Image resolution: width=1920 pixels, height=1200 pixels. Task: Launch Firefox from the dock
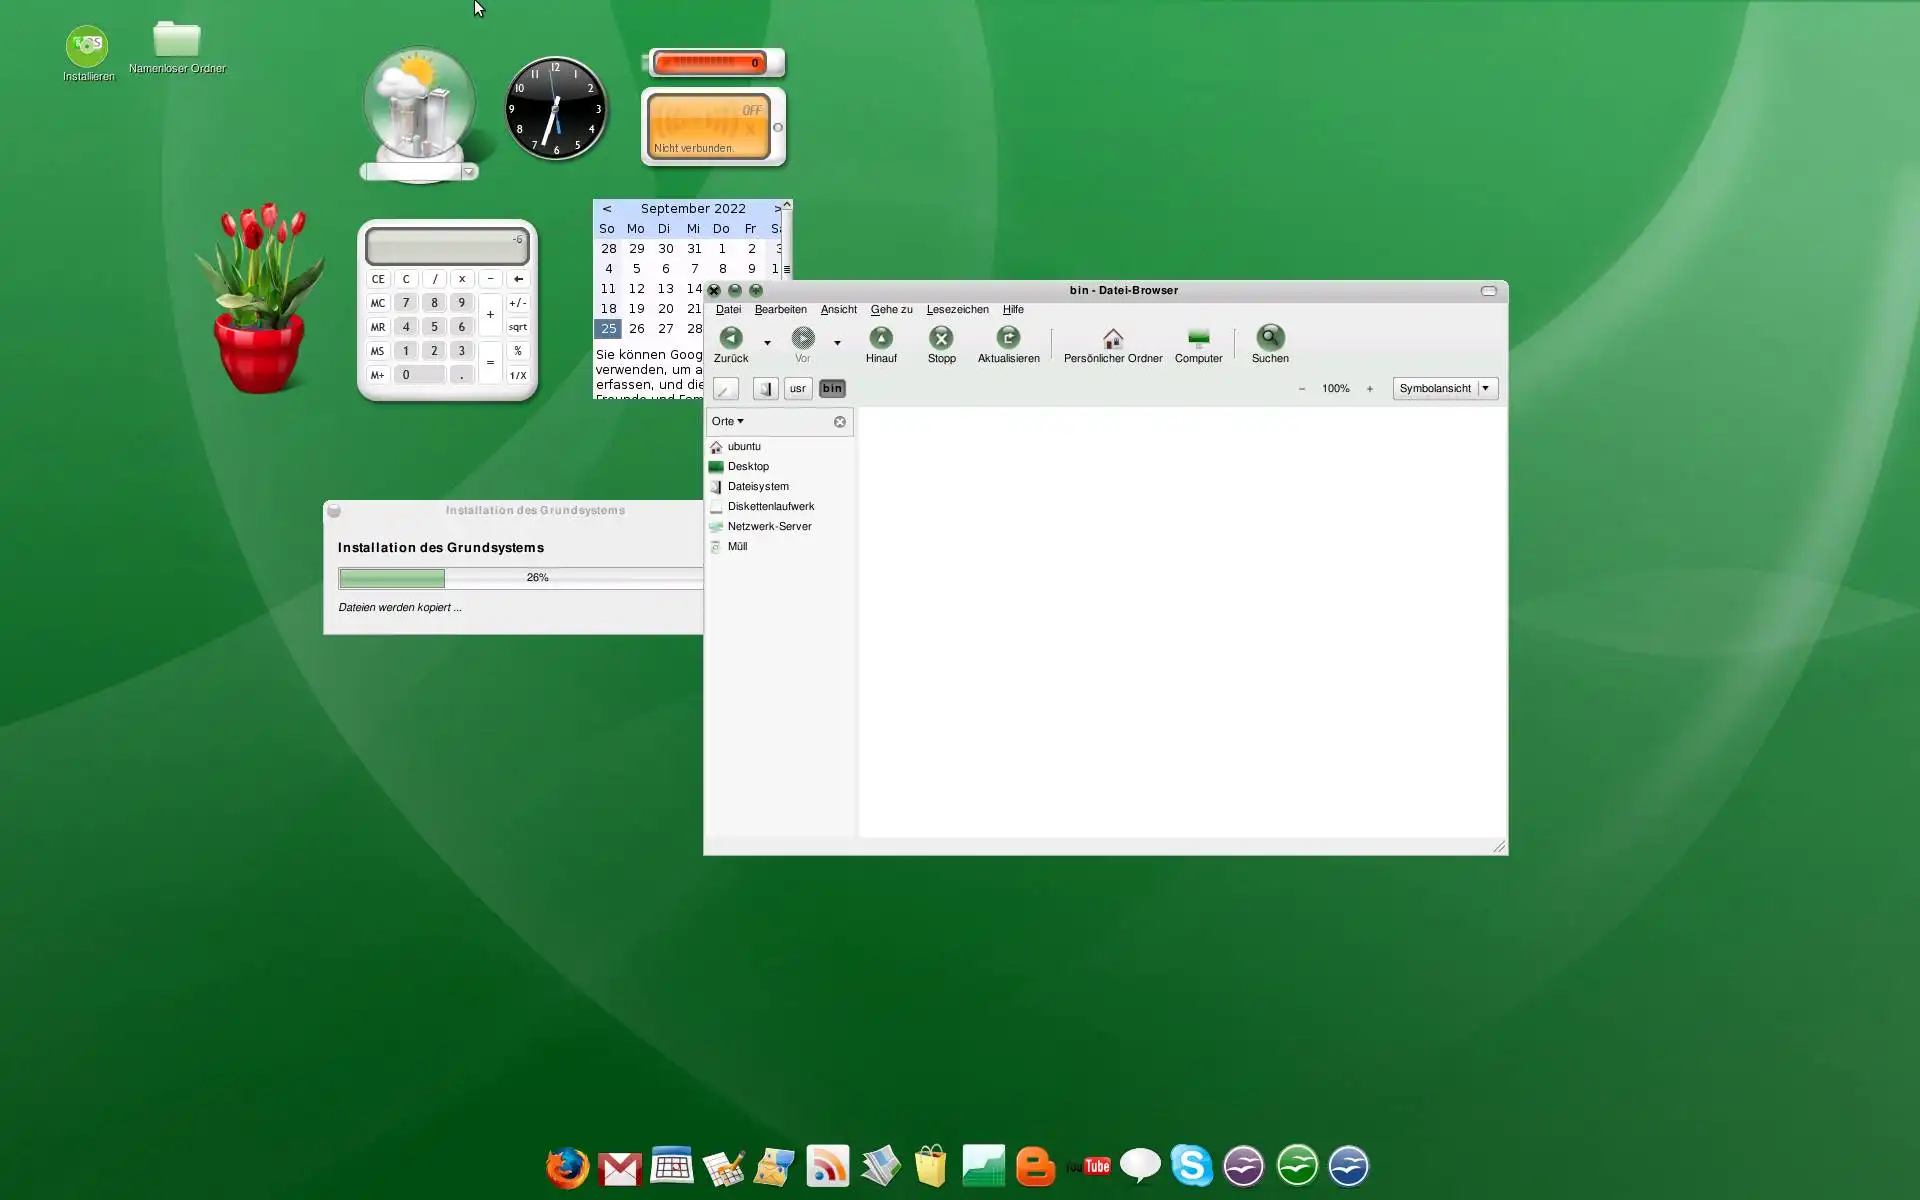567,1166
